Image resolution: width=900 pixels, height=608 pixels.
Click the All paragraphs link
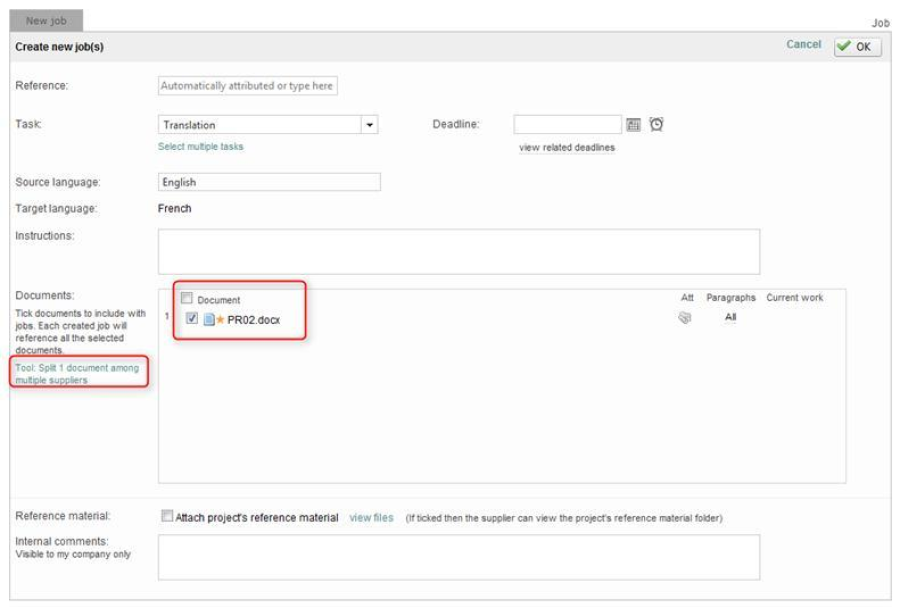[730, 318]
